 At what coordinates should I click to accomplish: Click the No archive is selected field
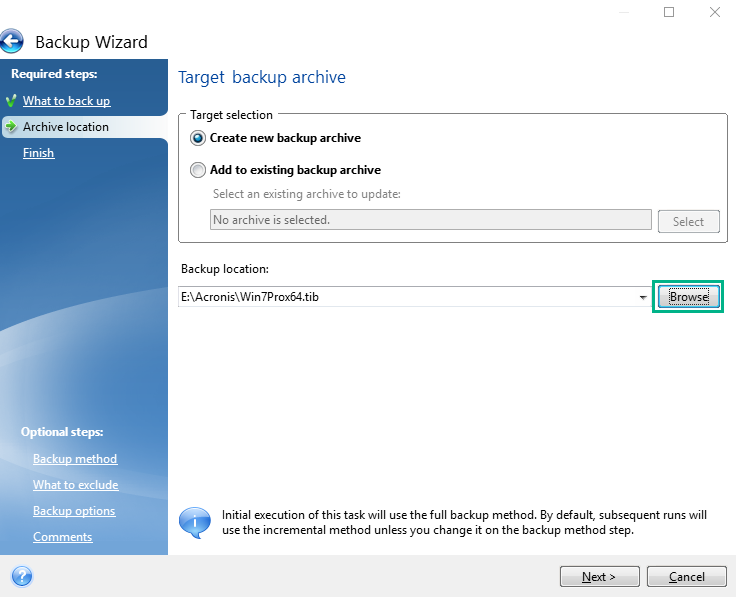click(x=431, y=220)
